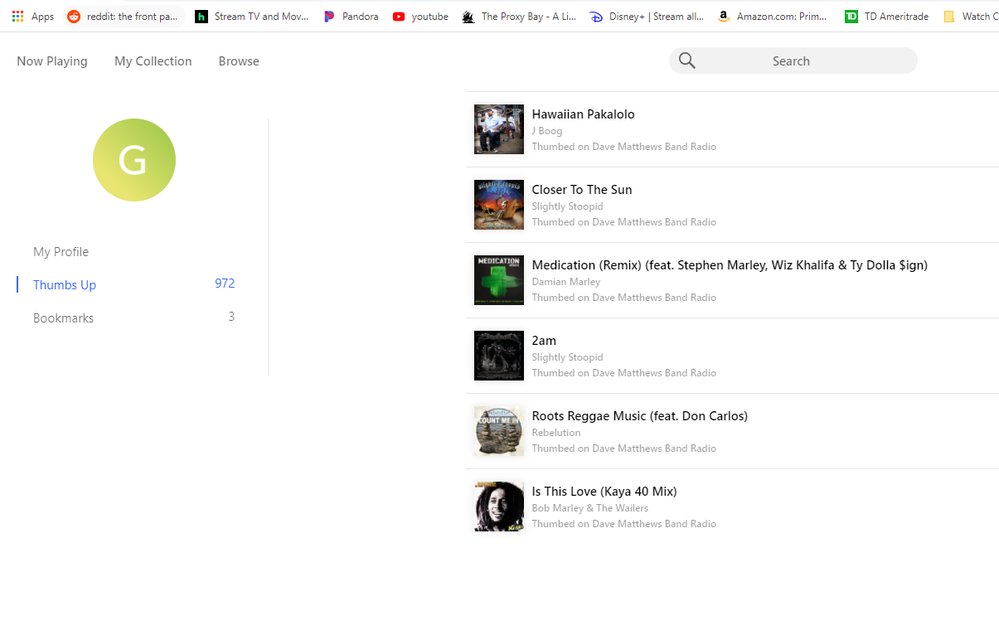Image resolution: width=999 pixels, height=640 pixels.
Task: Go to My Collection tab
Action: [x=153, y=61]
